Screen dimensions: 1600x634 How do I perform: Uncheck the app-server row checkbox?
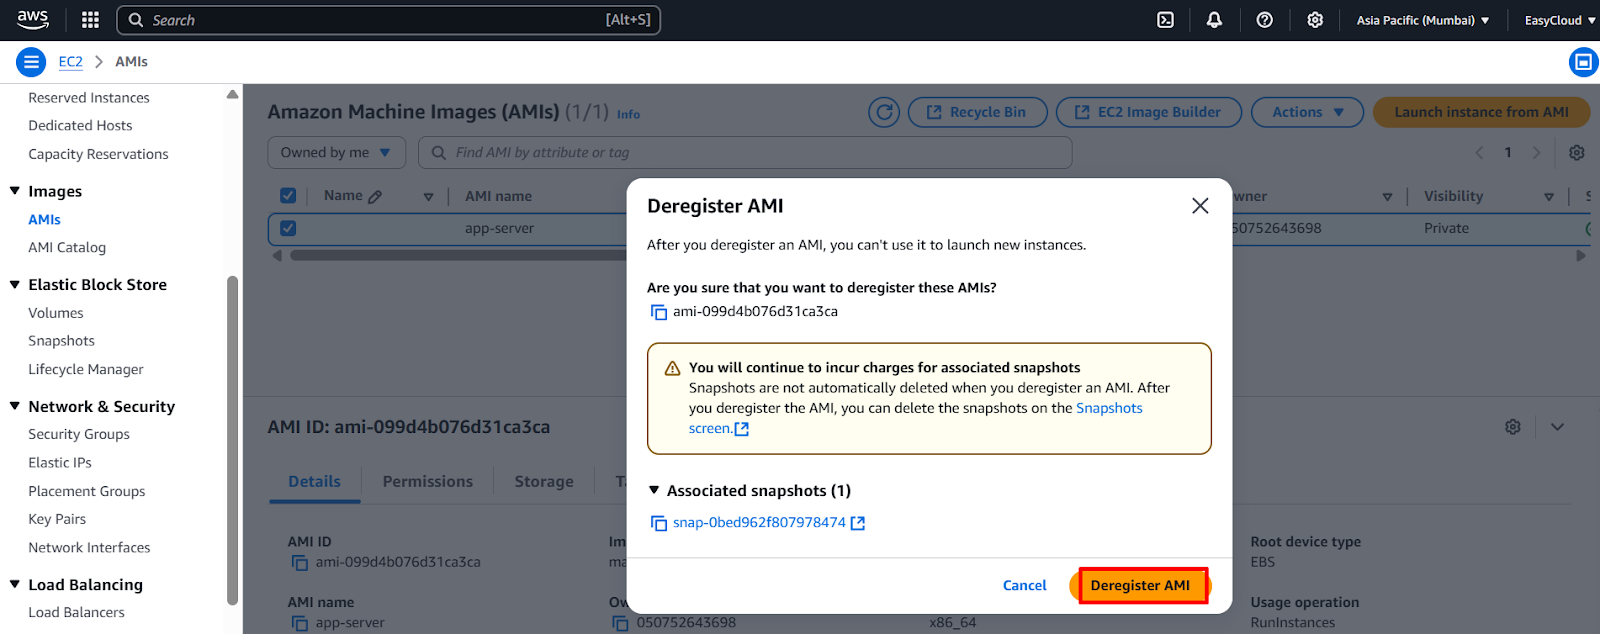[x=288, y=228]
